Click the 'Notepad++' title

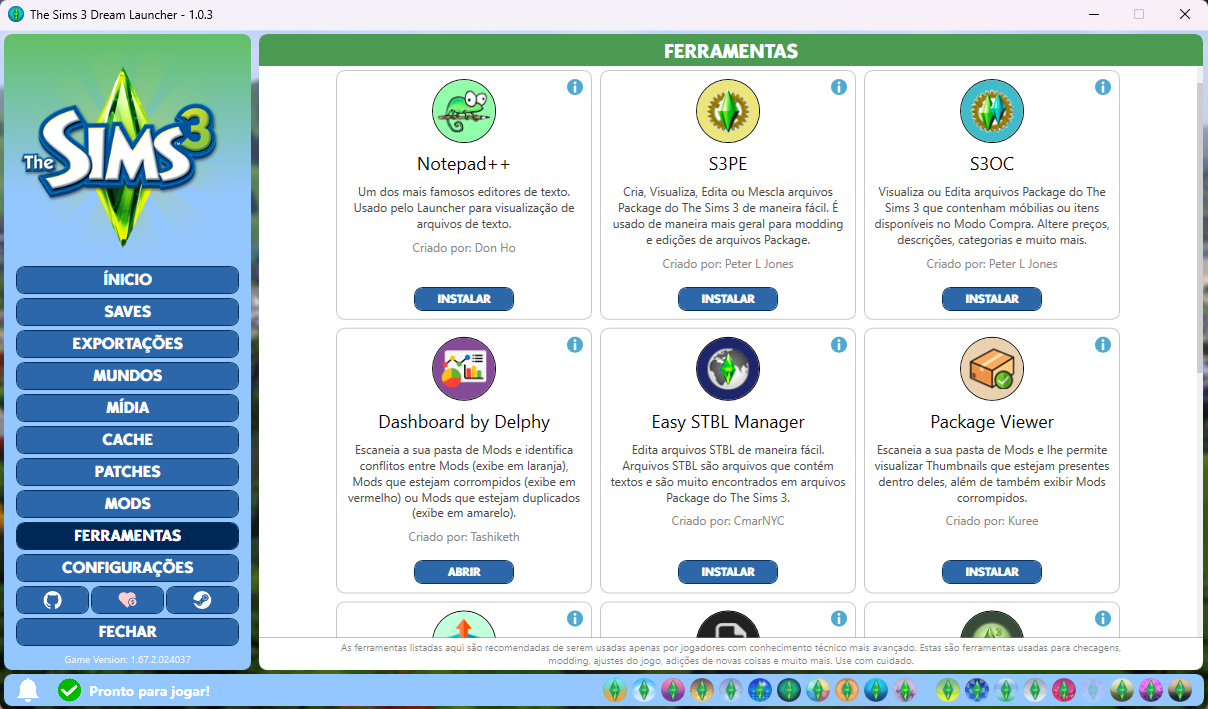point(464,164)
